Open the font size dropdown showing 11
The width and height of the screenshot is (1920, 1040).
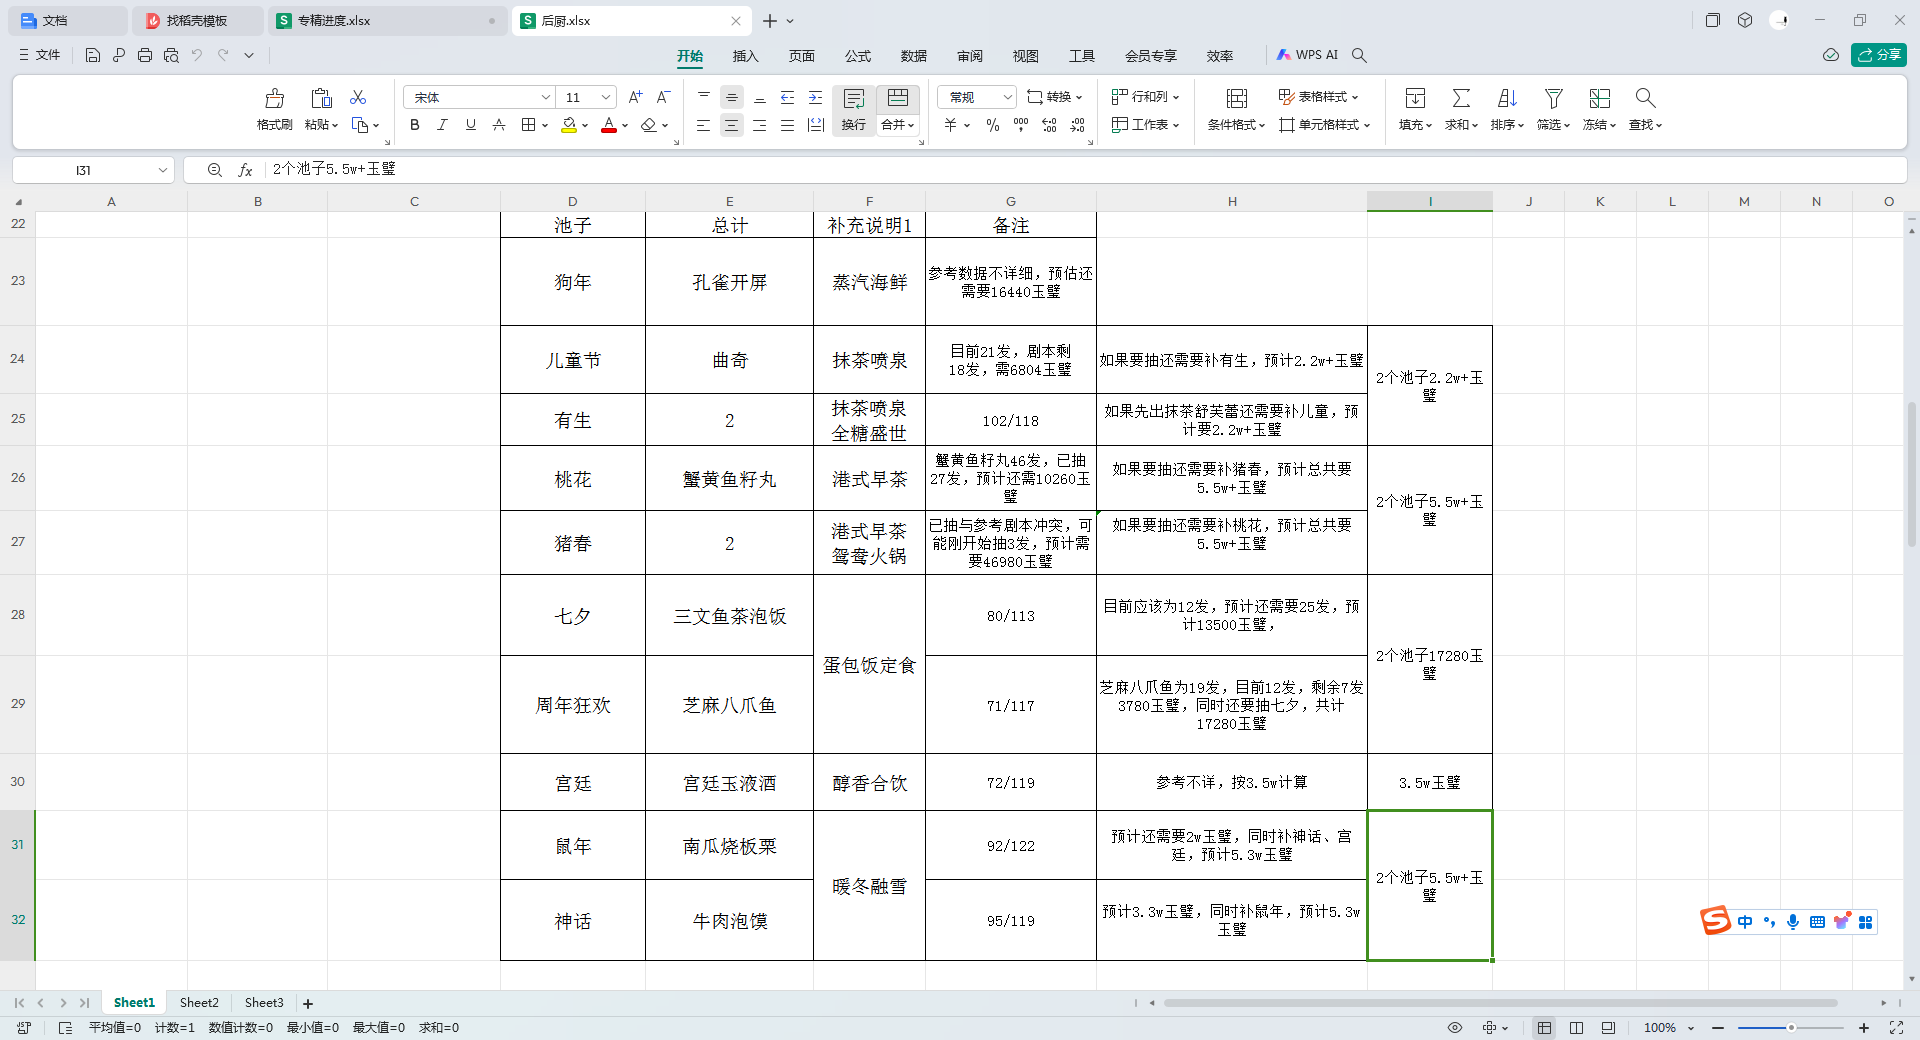click(x=606, y=97)
